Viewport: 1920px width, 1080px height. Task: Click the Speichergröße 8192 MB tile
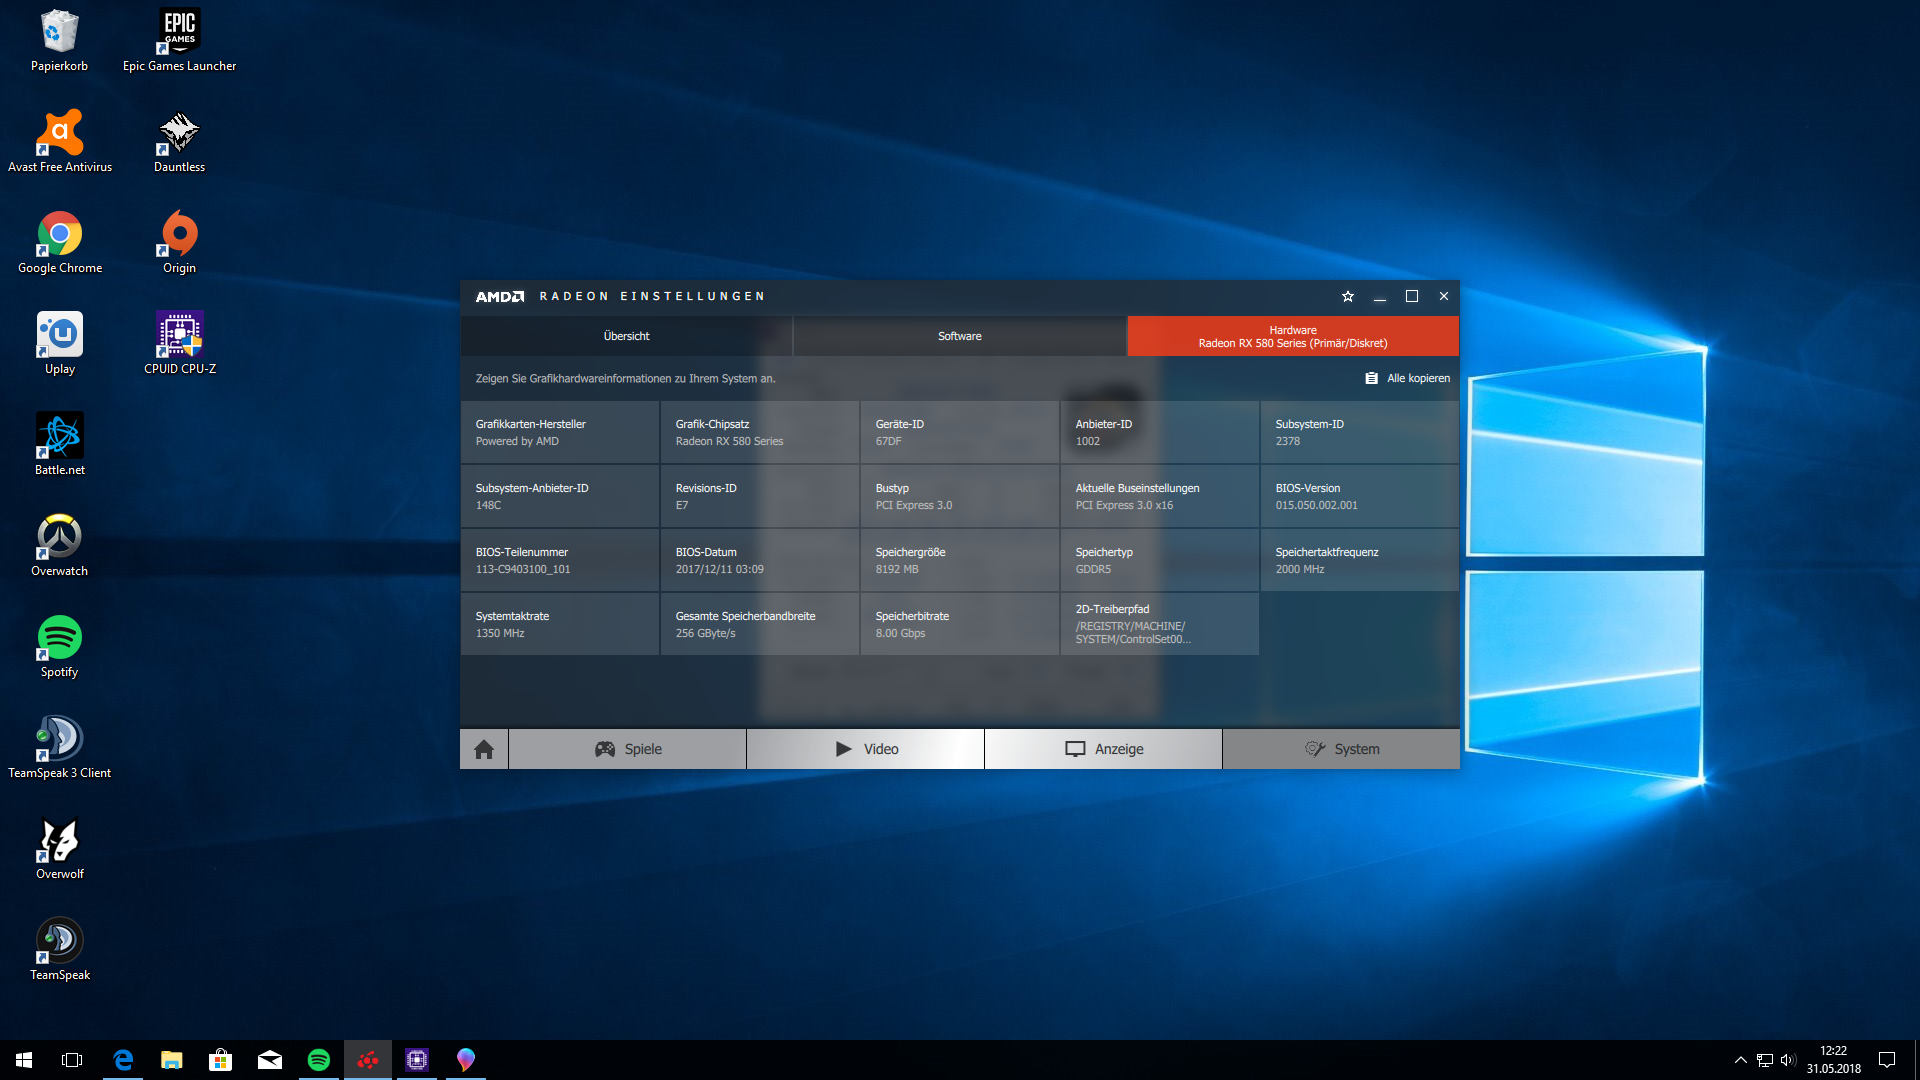(959, 560)
